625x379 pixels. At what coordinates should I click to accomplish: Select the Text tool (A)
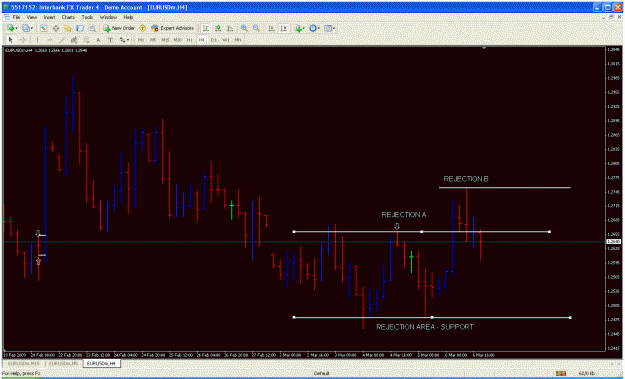pos(98,40)
